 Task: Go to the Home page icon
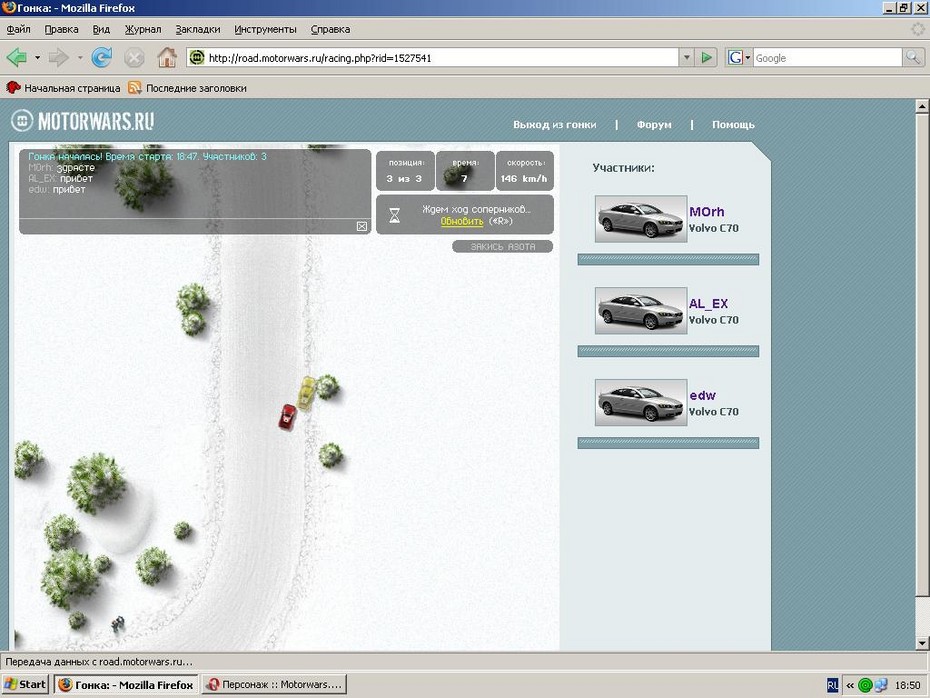pyautogui.click(x=167, y=58)
